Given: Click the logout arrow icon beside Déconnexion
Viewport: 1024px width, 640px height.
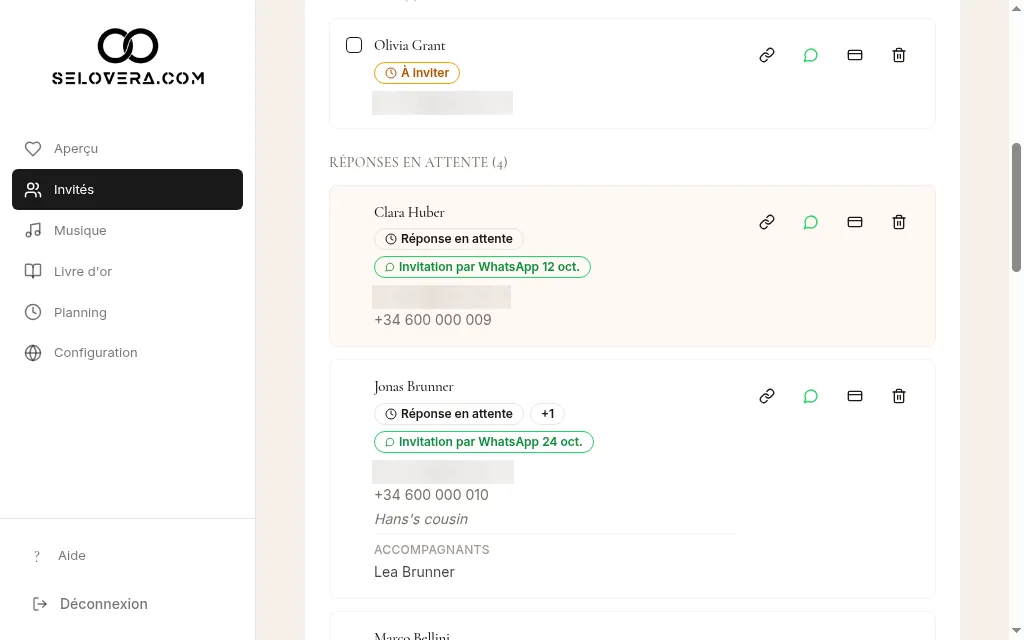Looking at the screenshot, I should [x=40, y=604].
